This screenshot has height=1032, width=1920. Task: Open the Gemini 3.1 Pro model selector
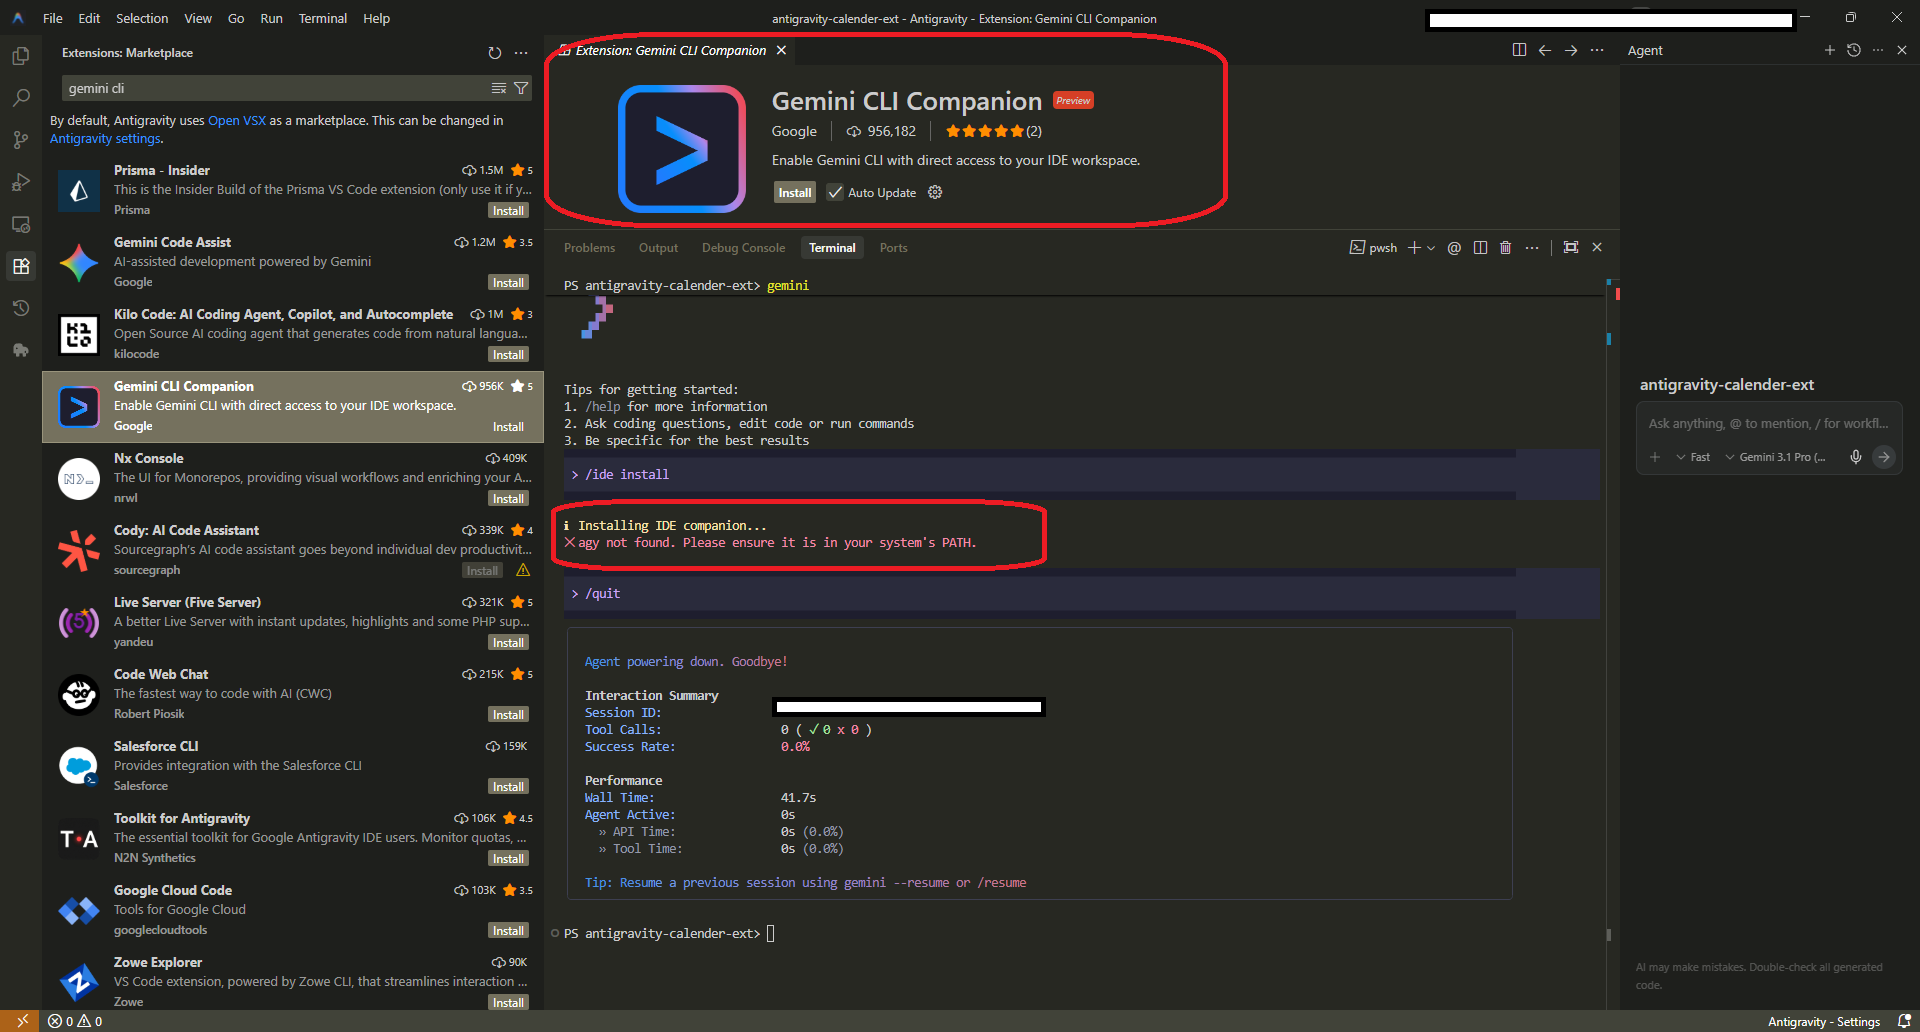click(1777, 457)
